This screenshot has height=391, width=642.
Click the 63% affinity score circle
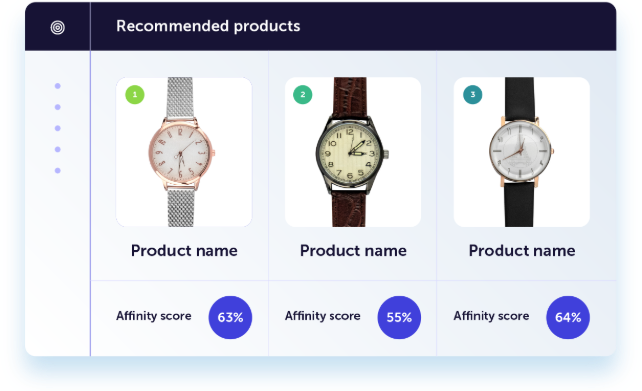230,317
